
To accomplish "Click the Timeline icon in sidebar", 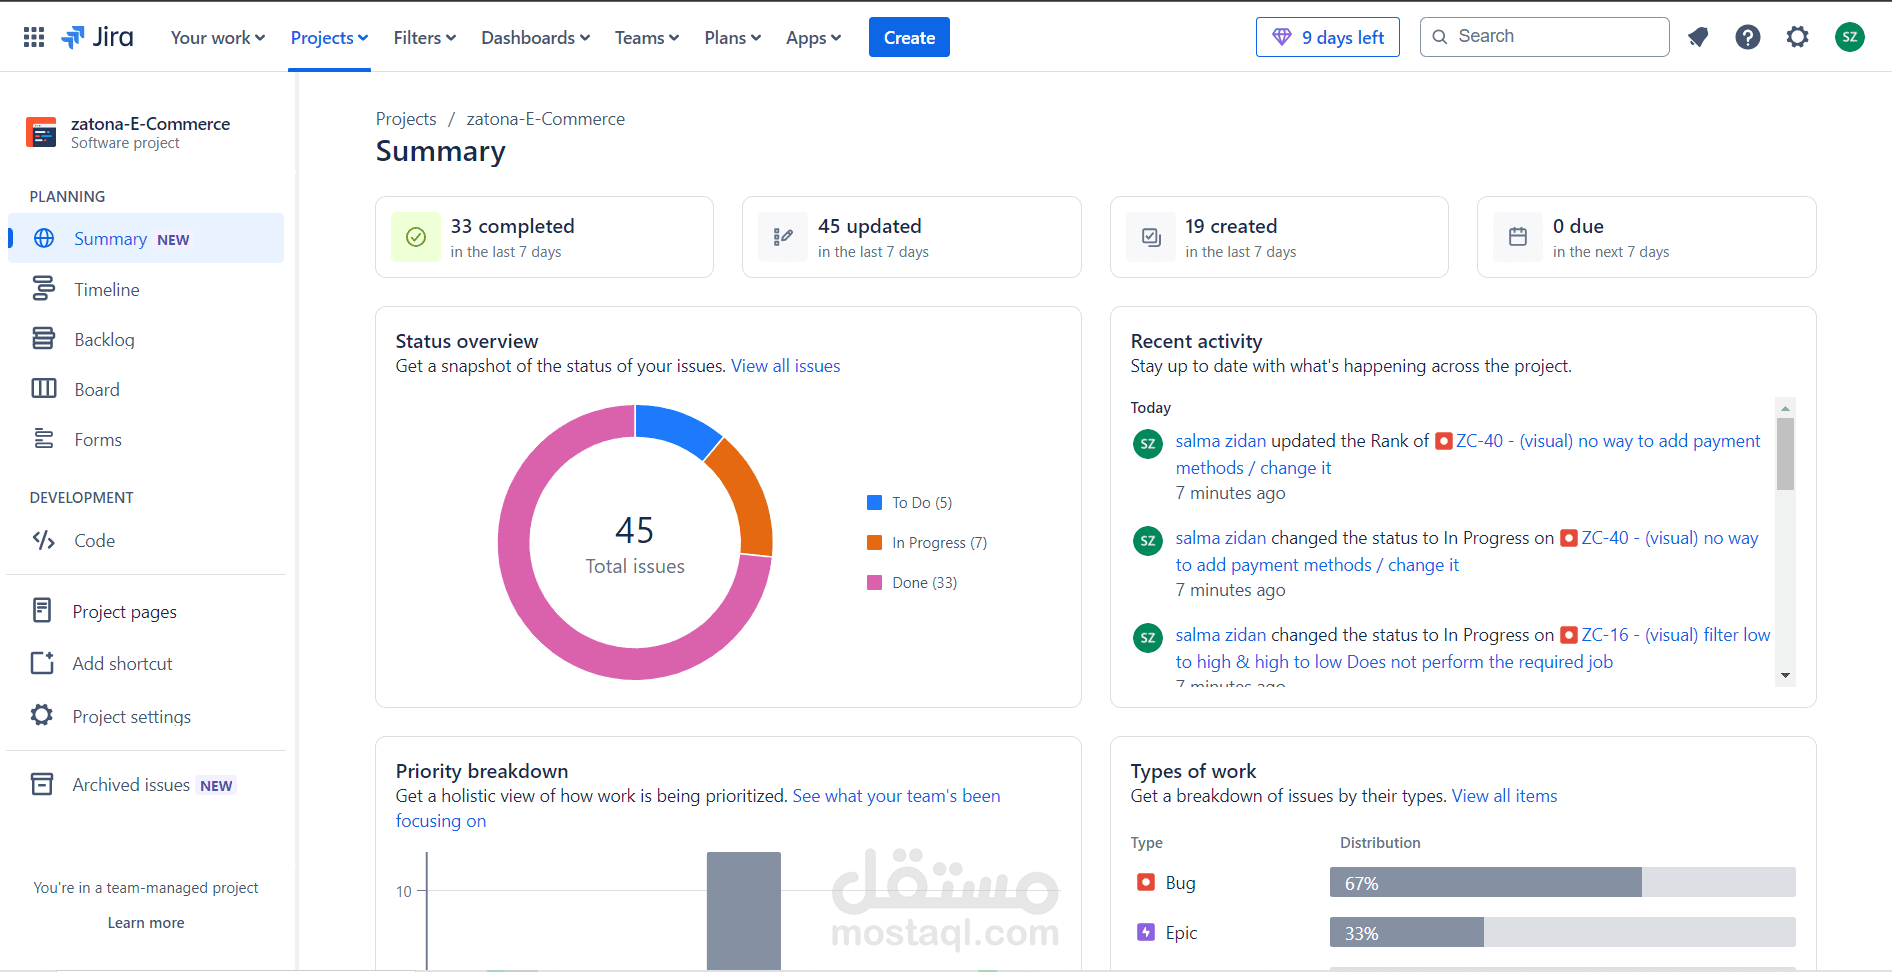I will pos(44,289).
